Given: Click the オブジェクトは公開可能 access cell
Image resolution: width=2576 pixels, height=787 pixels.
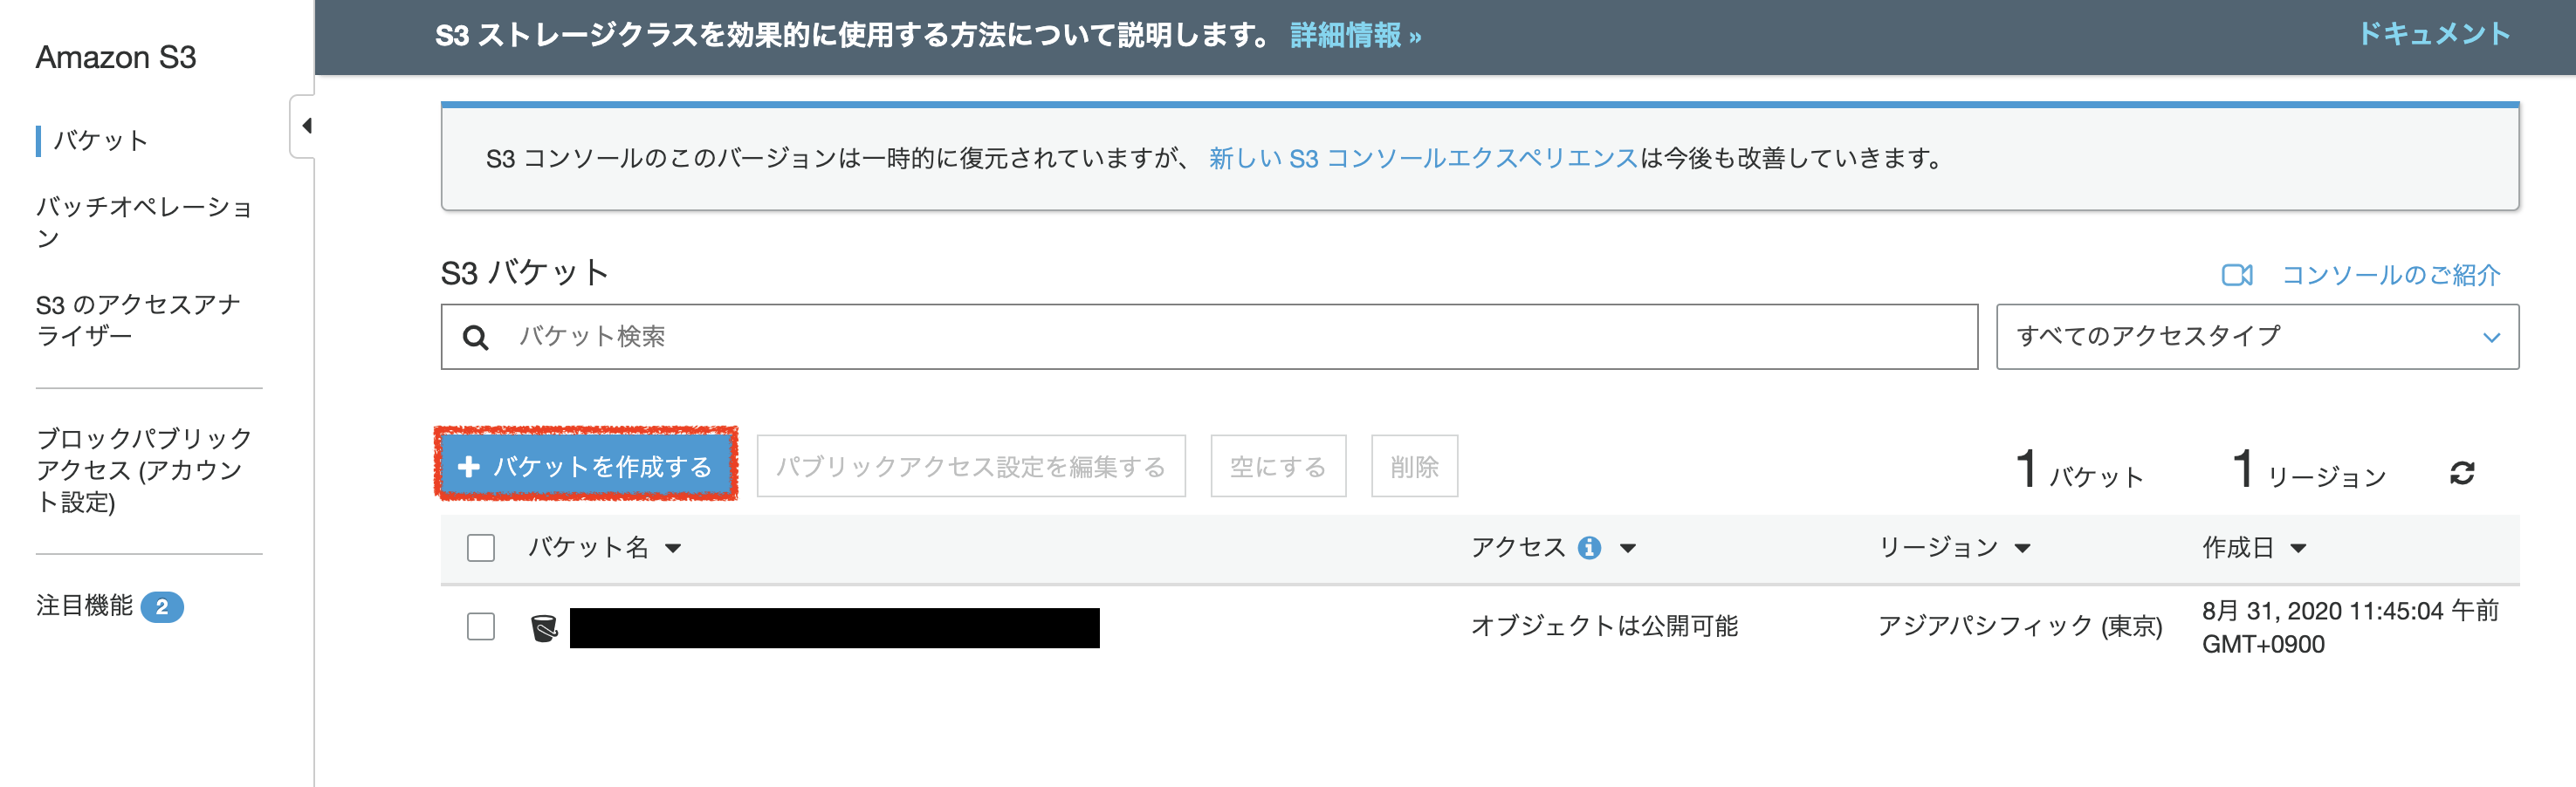Looking at the screenshot, I should click(x=1604, y=626).
